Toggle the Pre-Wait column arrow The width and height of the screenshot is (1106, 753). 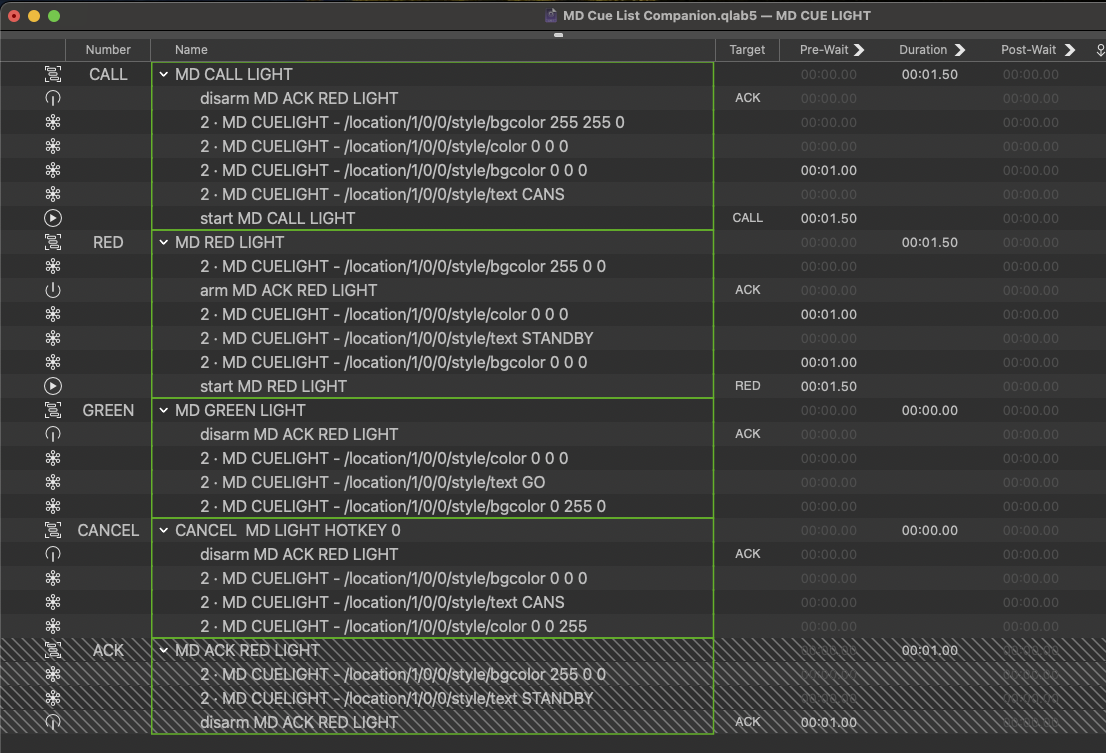(x=859, y=50)
